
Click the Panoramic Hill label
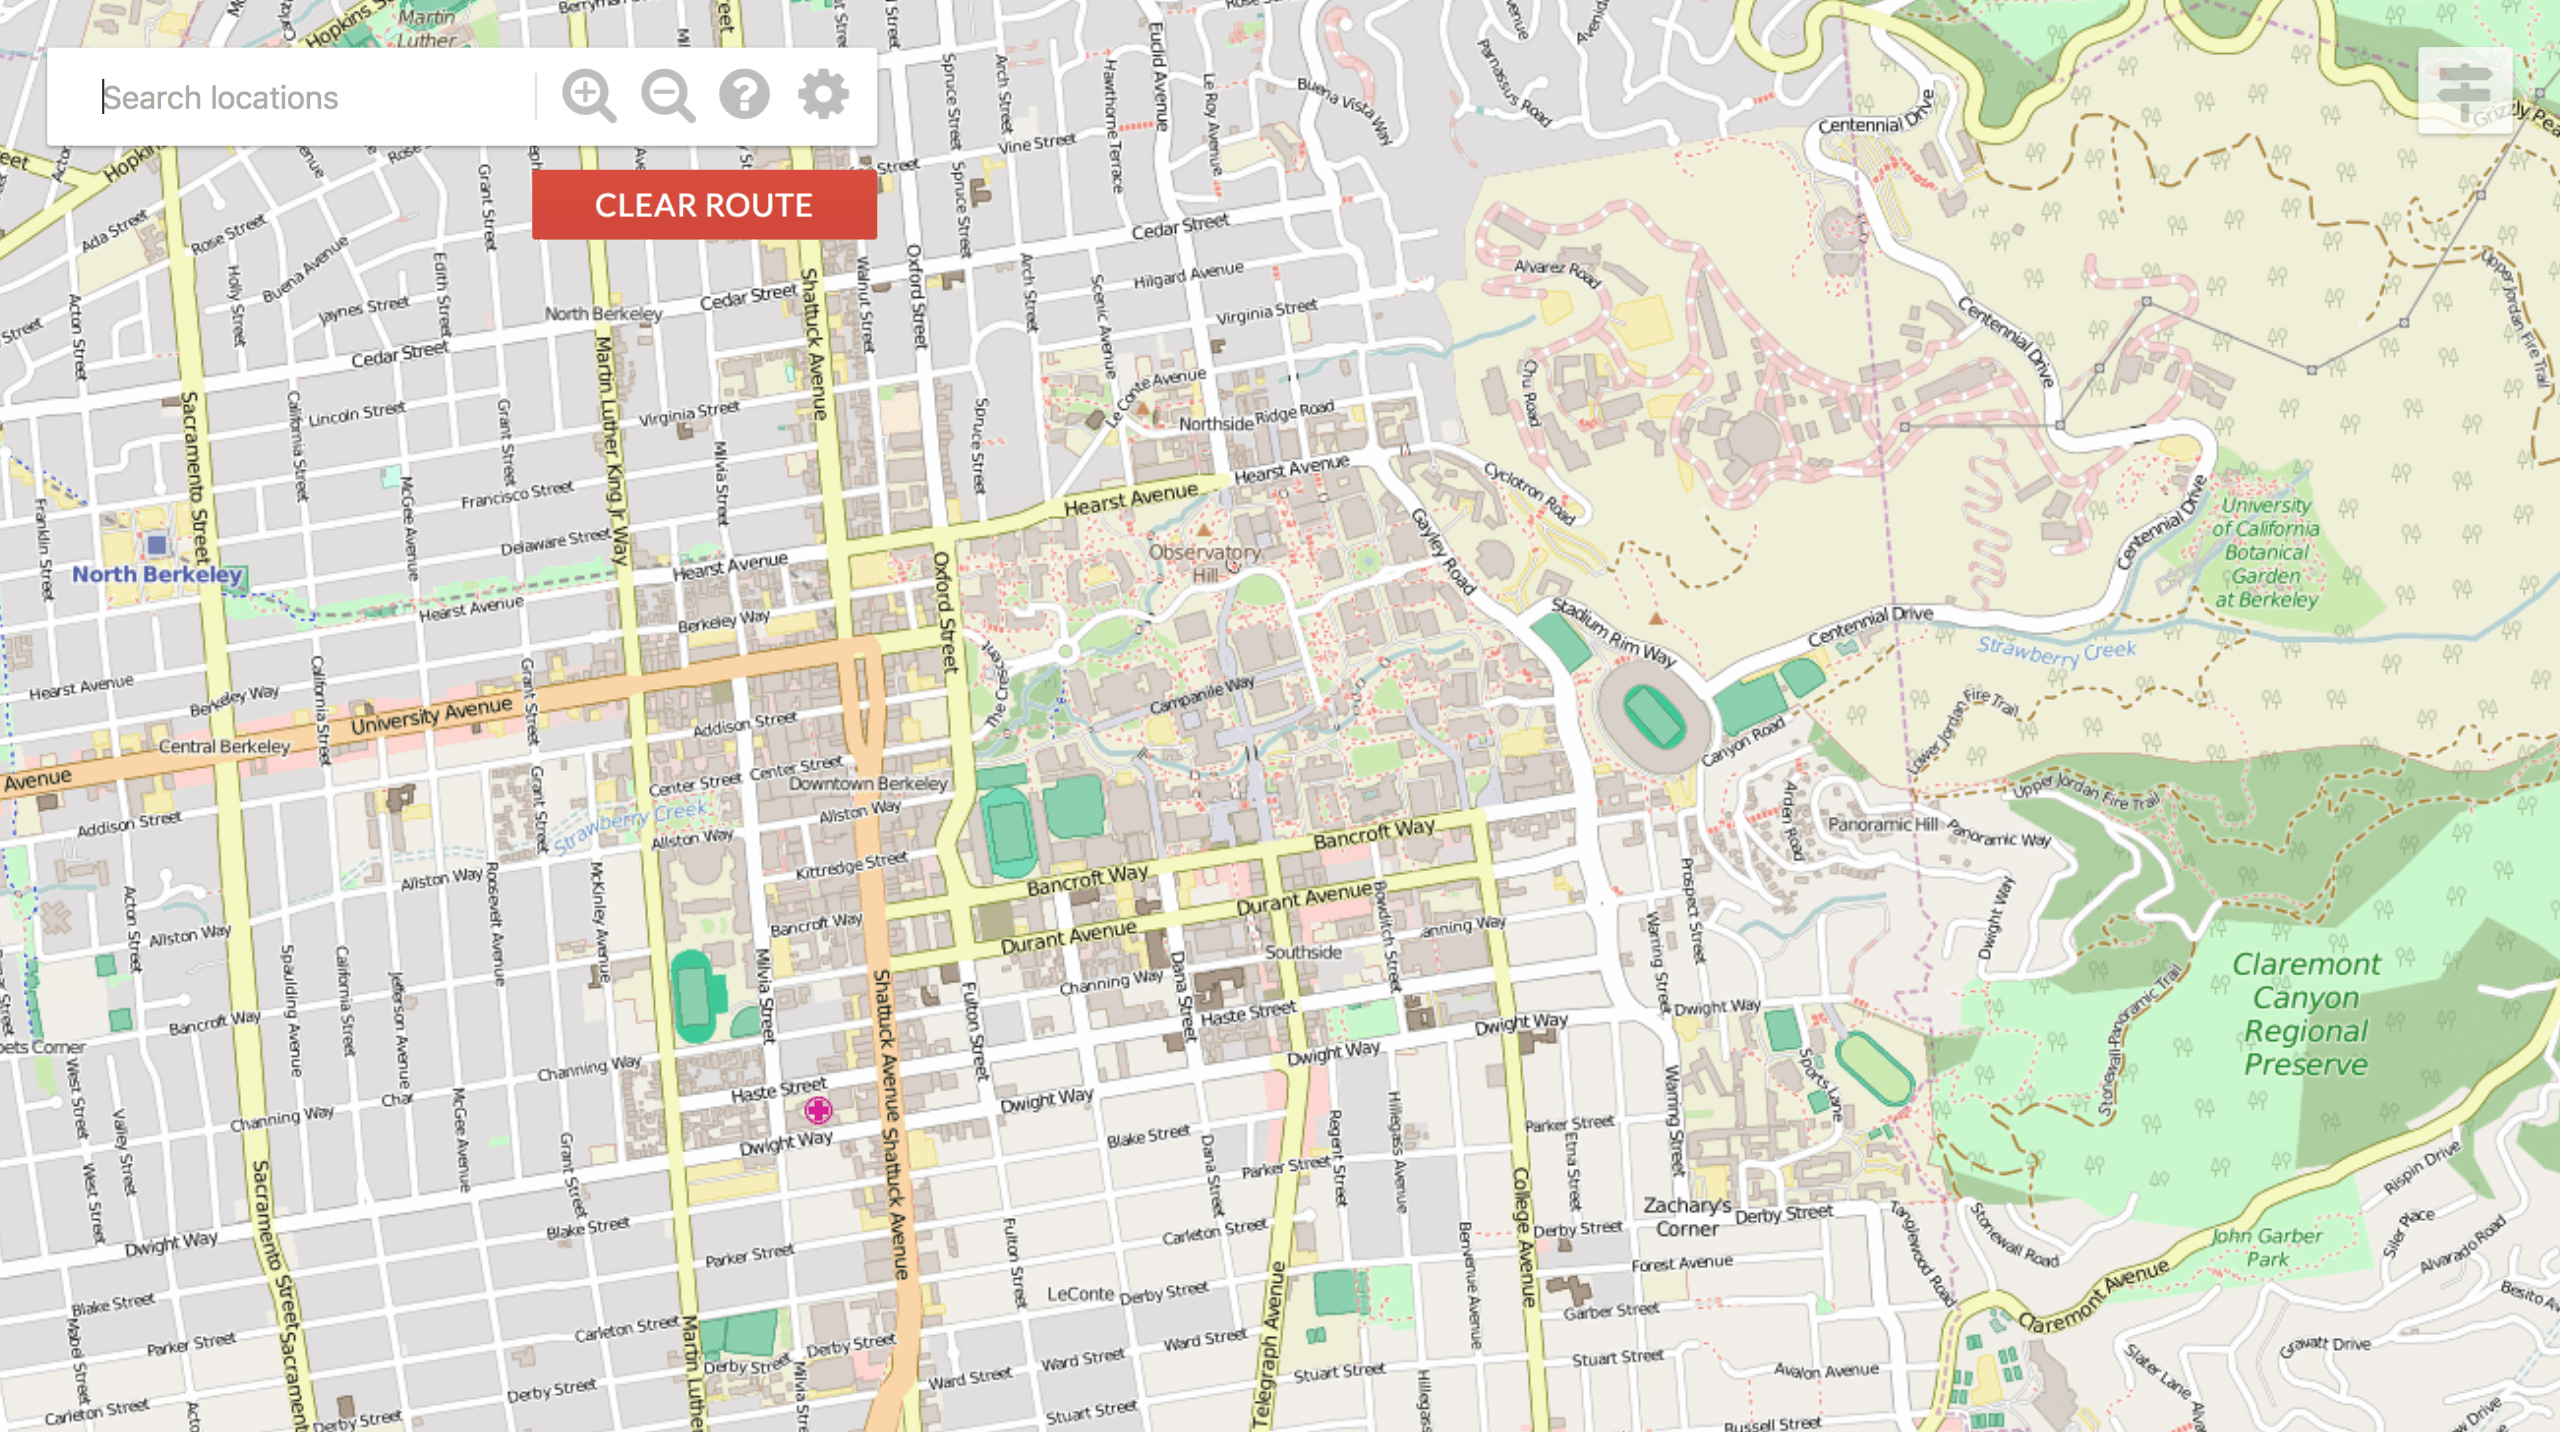coord(1882,825)
